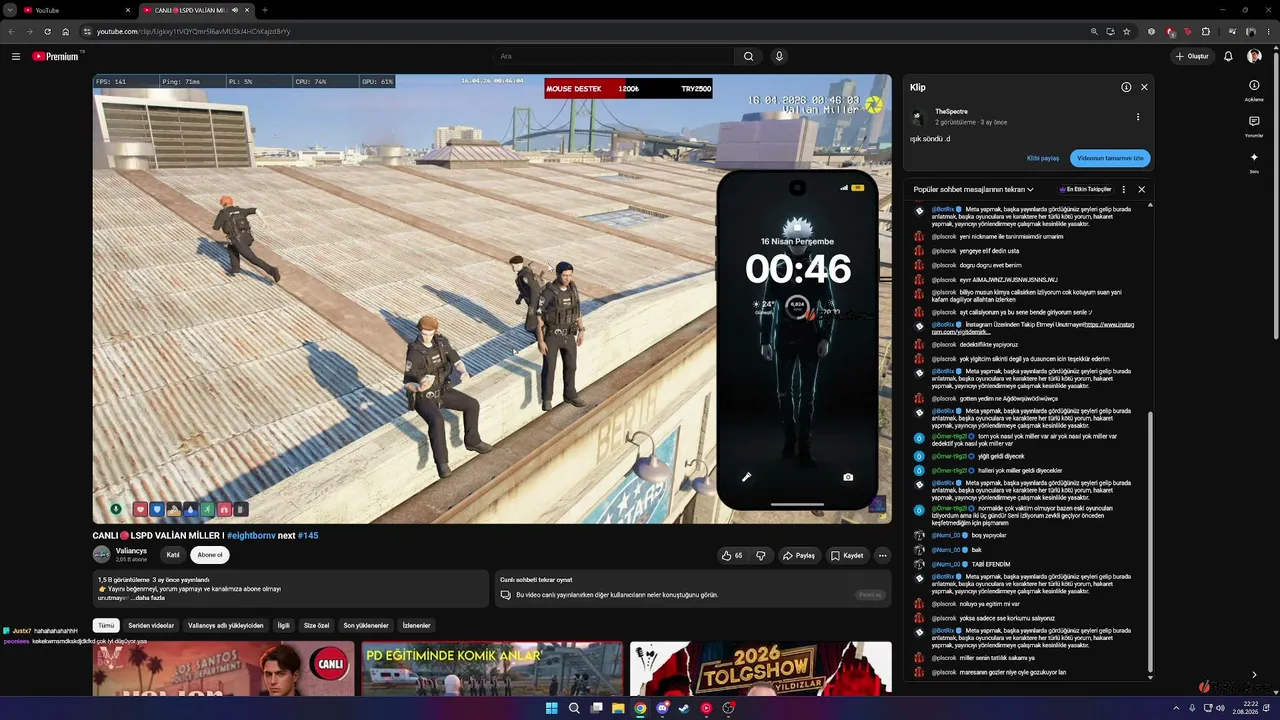Open Valiancys channel avatar

pyautogui.click(x=102, y=554)
